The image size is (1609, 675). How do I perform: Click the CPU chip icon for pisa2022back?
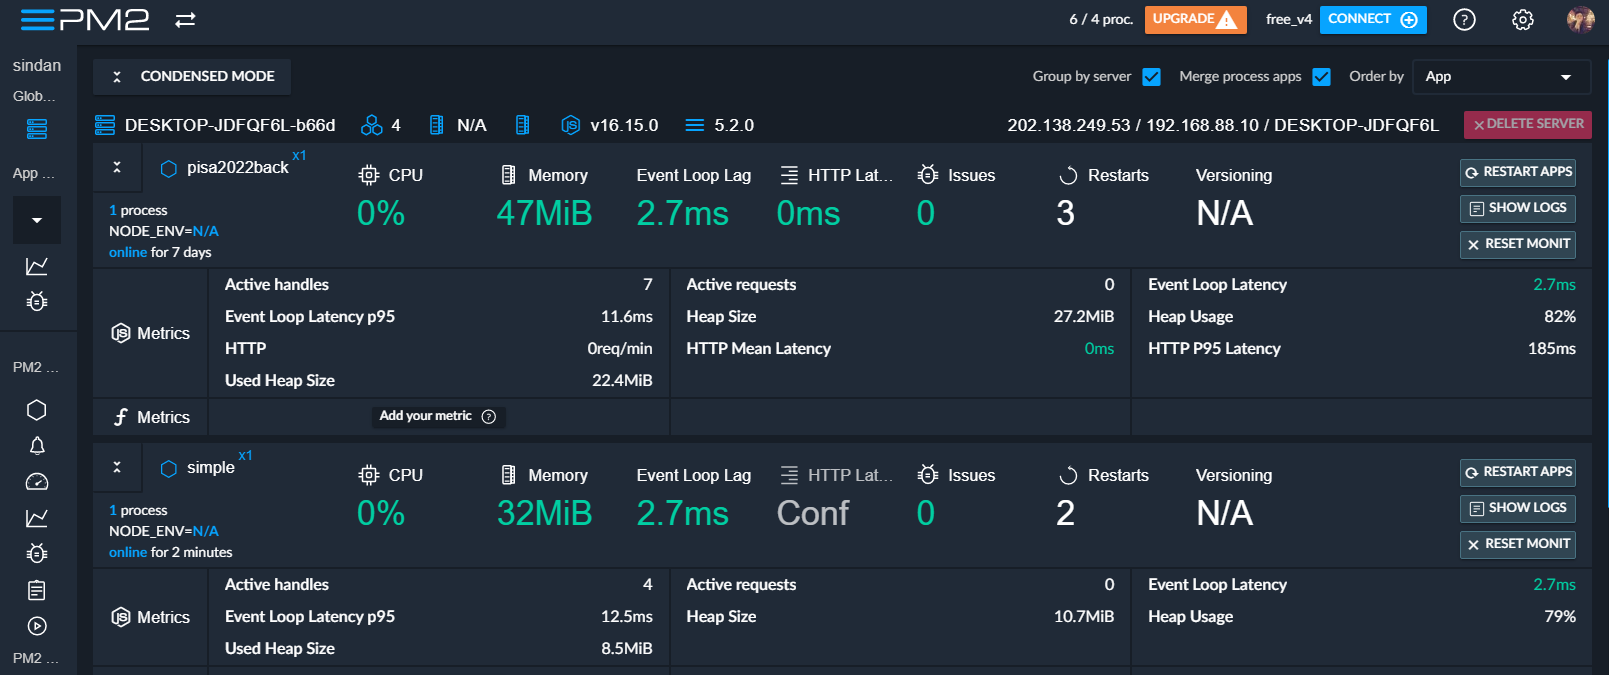[x=369, y=175]
